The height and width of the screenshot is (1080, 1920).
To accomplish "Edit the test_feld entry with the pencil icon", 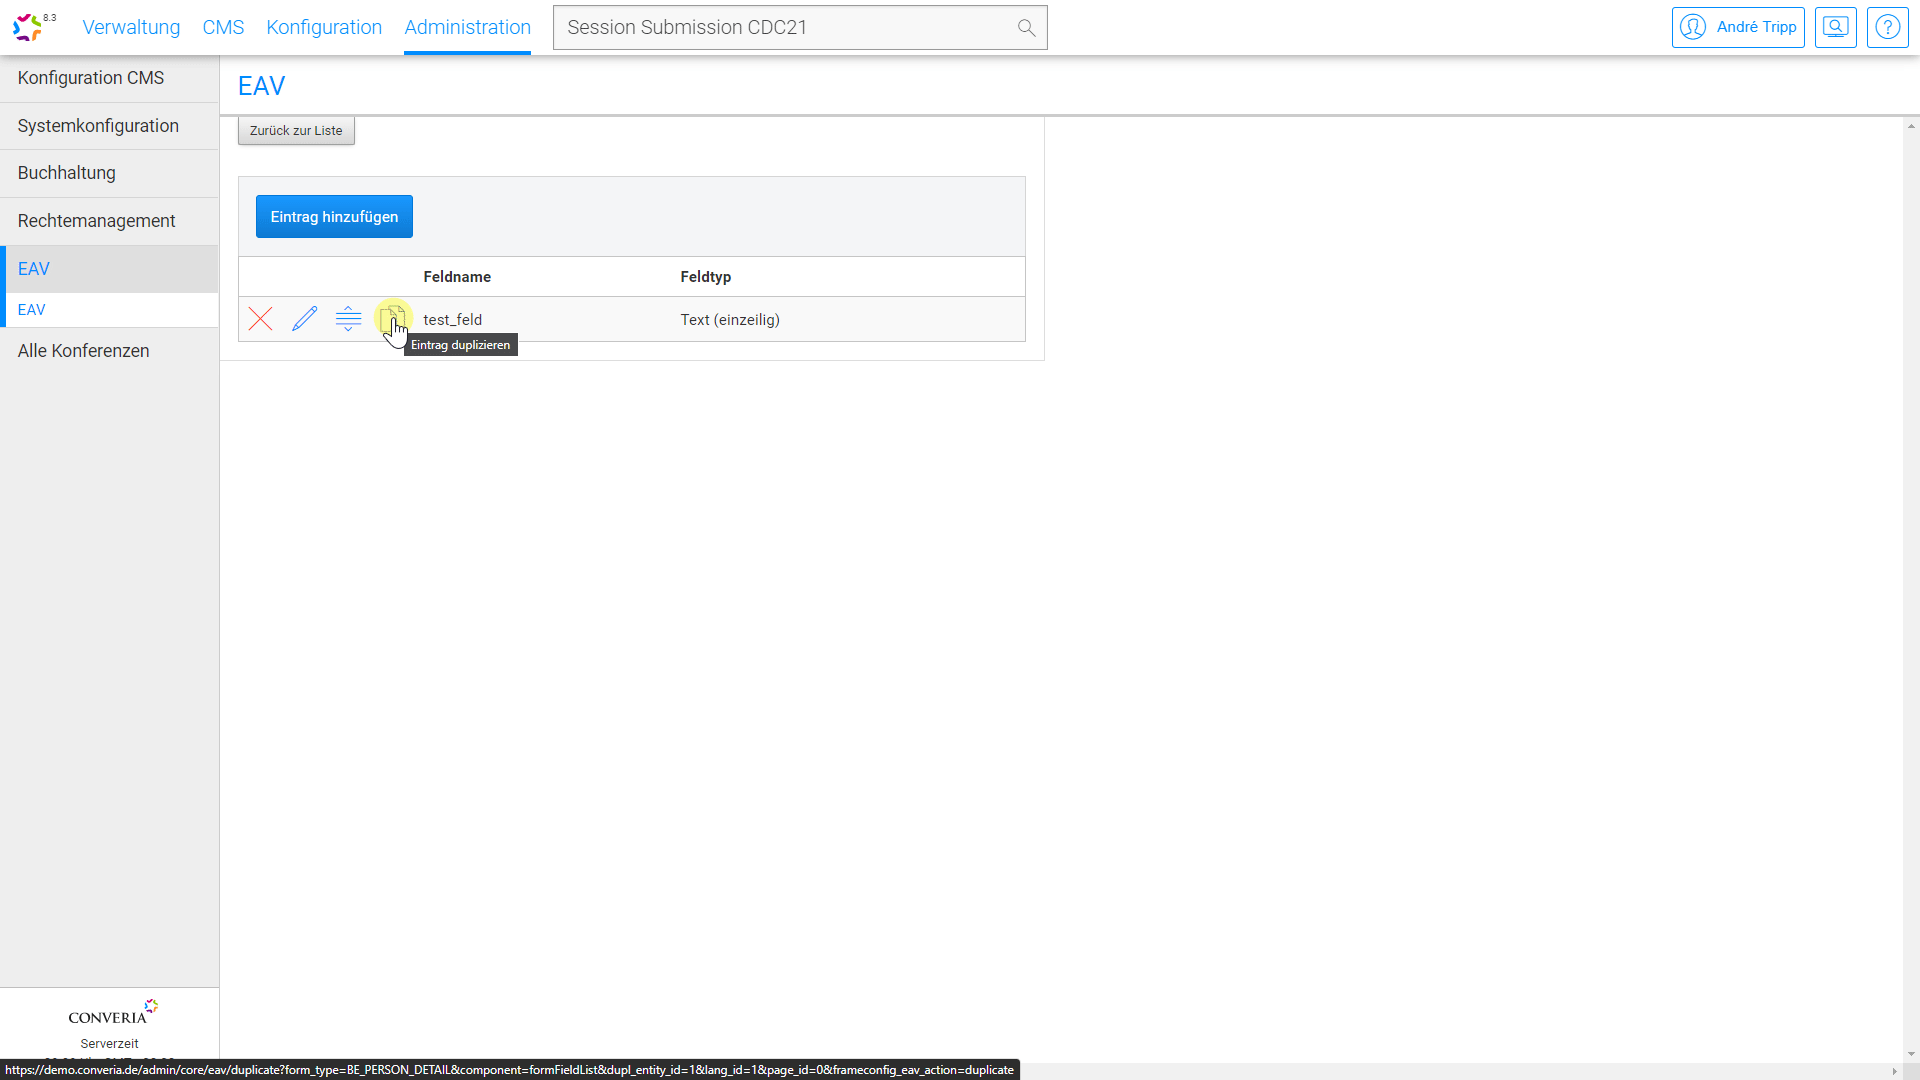I will [x=305, y=319].
